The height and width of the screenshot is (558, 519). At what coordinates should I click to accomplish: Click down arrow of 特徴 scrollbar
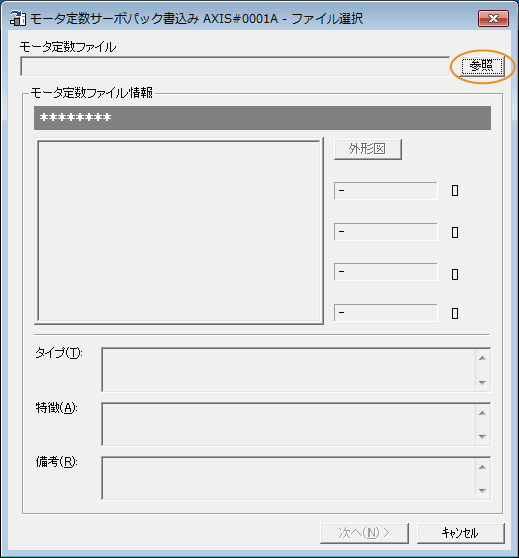[x=482, y=437]
